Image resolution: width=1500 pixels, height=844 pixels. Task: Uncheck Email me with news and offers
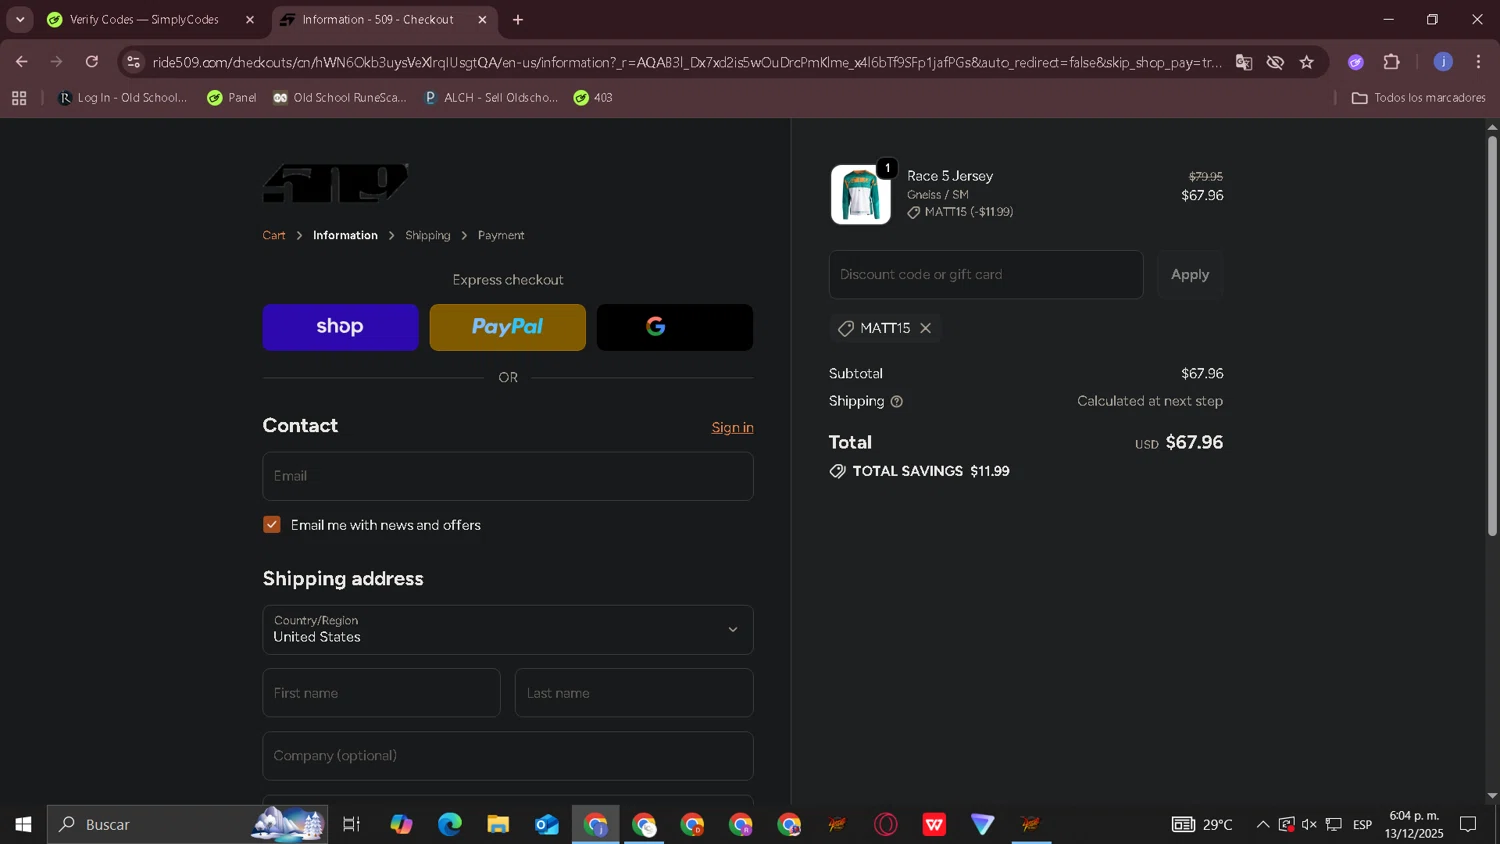(272, 525)
